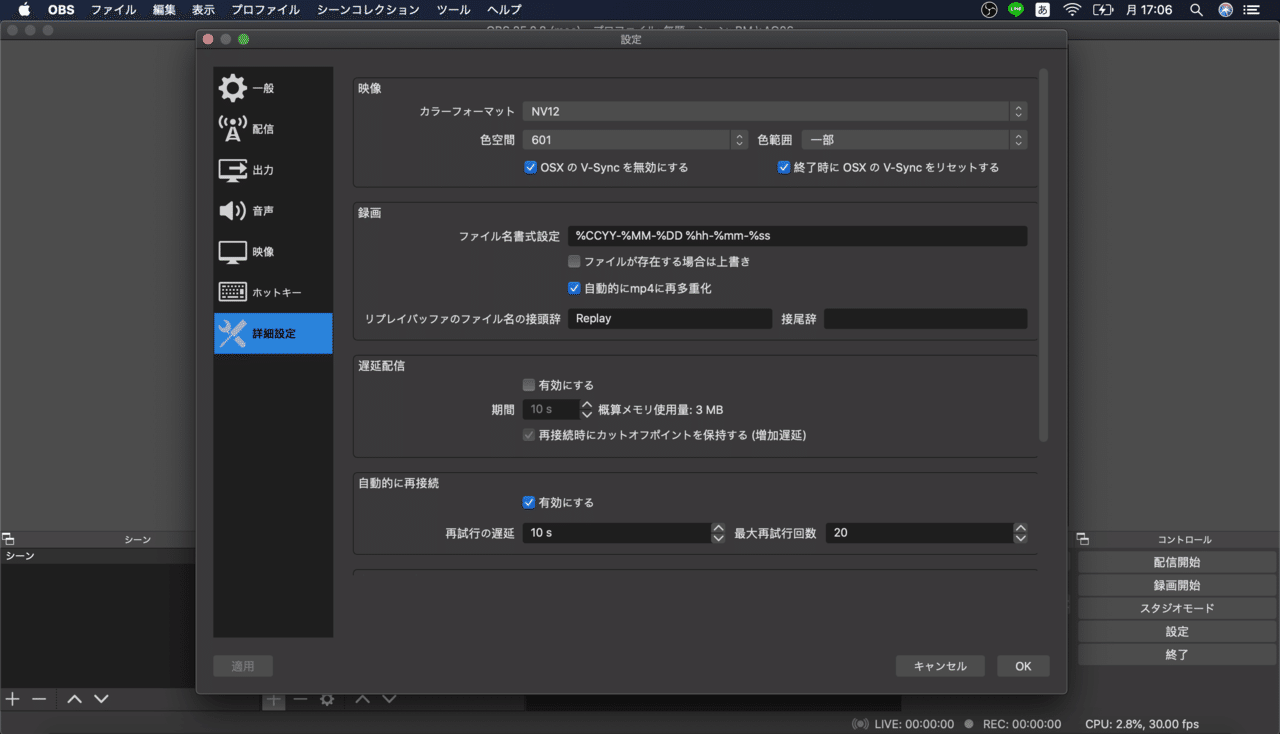
Task: Click the 期間 stepper up arrow
Action: click(x=587, y=404)
